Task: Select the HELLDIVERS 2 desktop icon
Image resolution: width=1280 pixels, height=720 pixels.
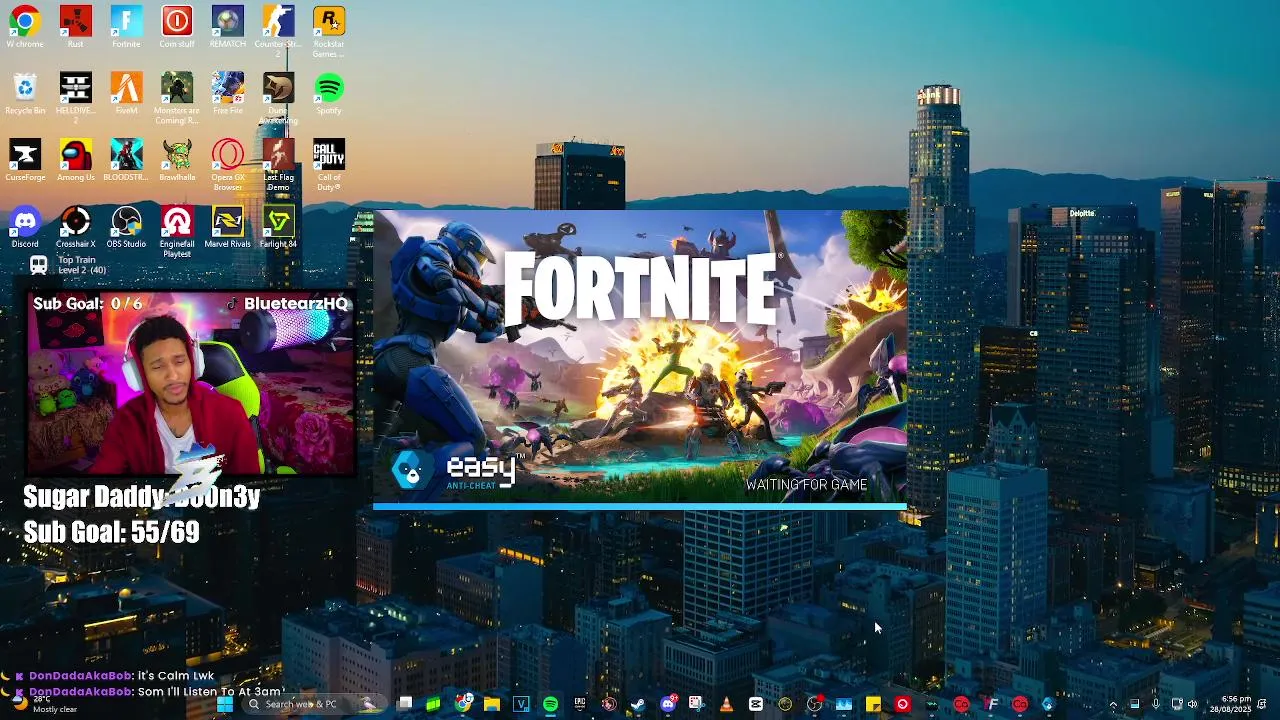Action: coord(76,97)
